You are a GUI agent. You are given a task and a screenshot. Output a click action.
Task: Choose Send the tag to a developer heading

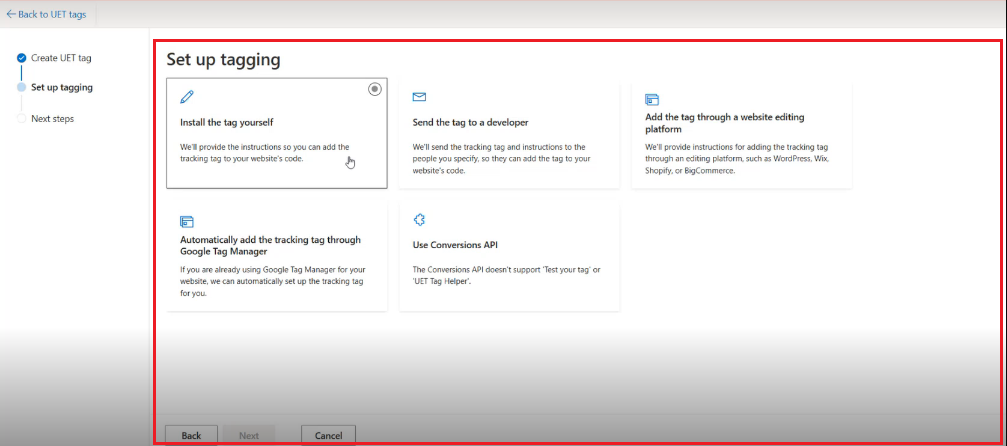[470, 122]
